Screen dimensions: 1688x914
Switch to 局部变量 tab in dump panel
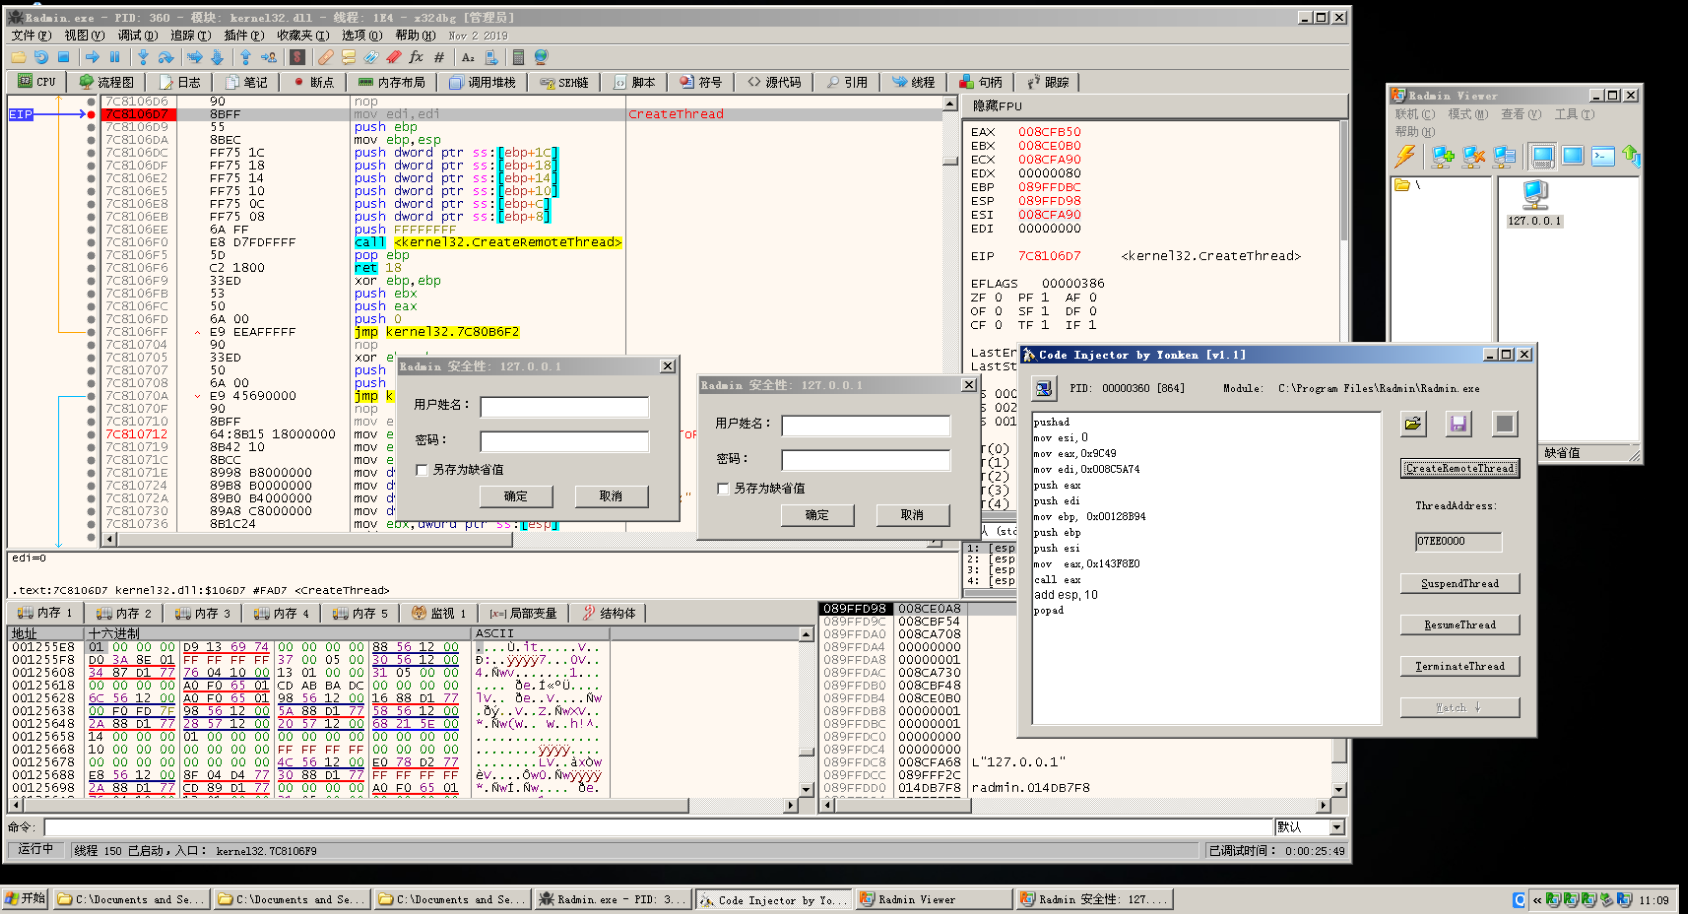pos(522,613)
